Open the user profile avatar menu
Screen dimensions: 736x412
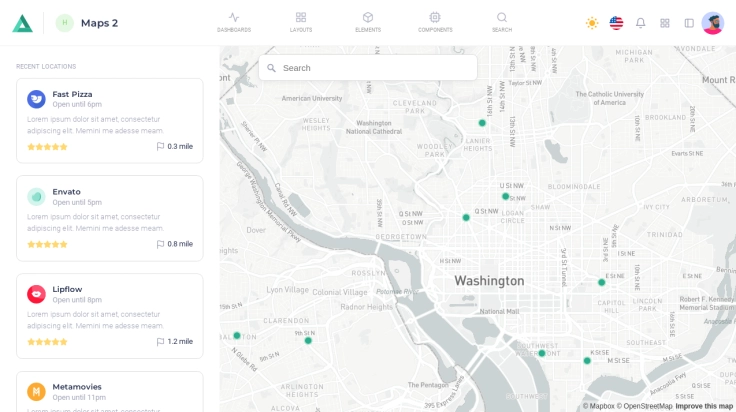(713, 23)
